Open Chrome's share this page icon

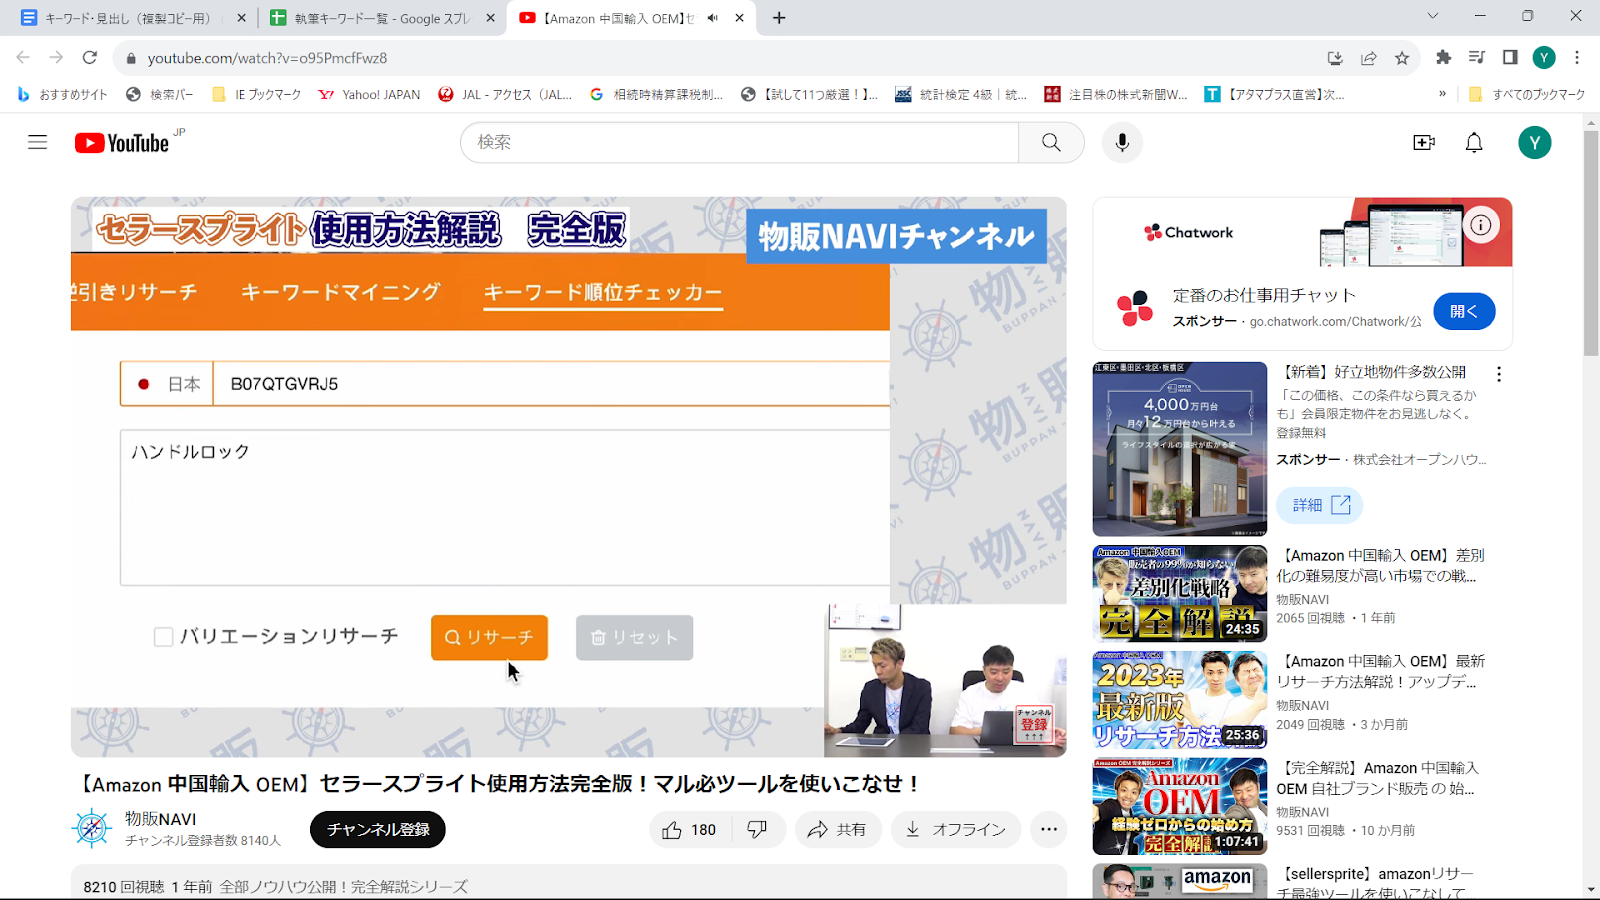coord(1369,58)
